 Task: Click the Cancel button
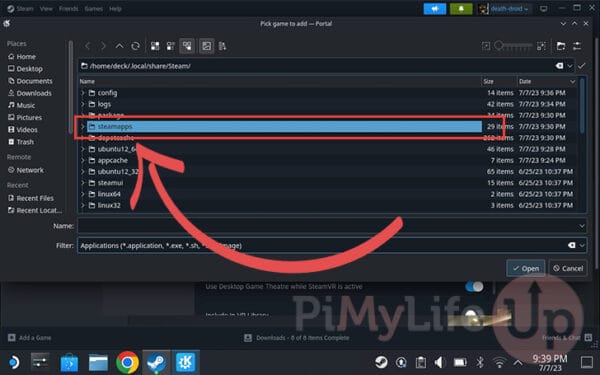568,268
